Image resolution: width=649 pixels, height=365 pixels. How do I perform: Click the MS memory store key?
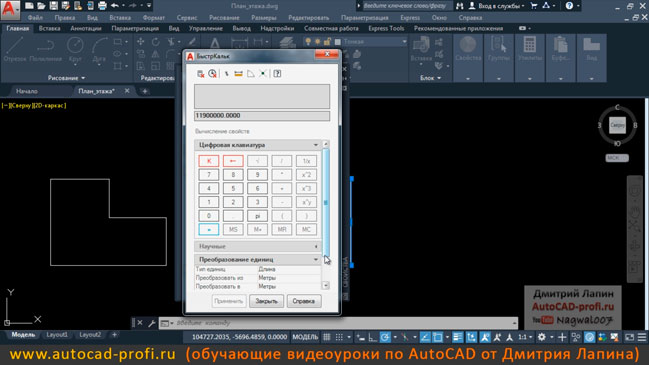tap(233, 229)
